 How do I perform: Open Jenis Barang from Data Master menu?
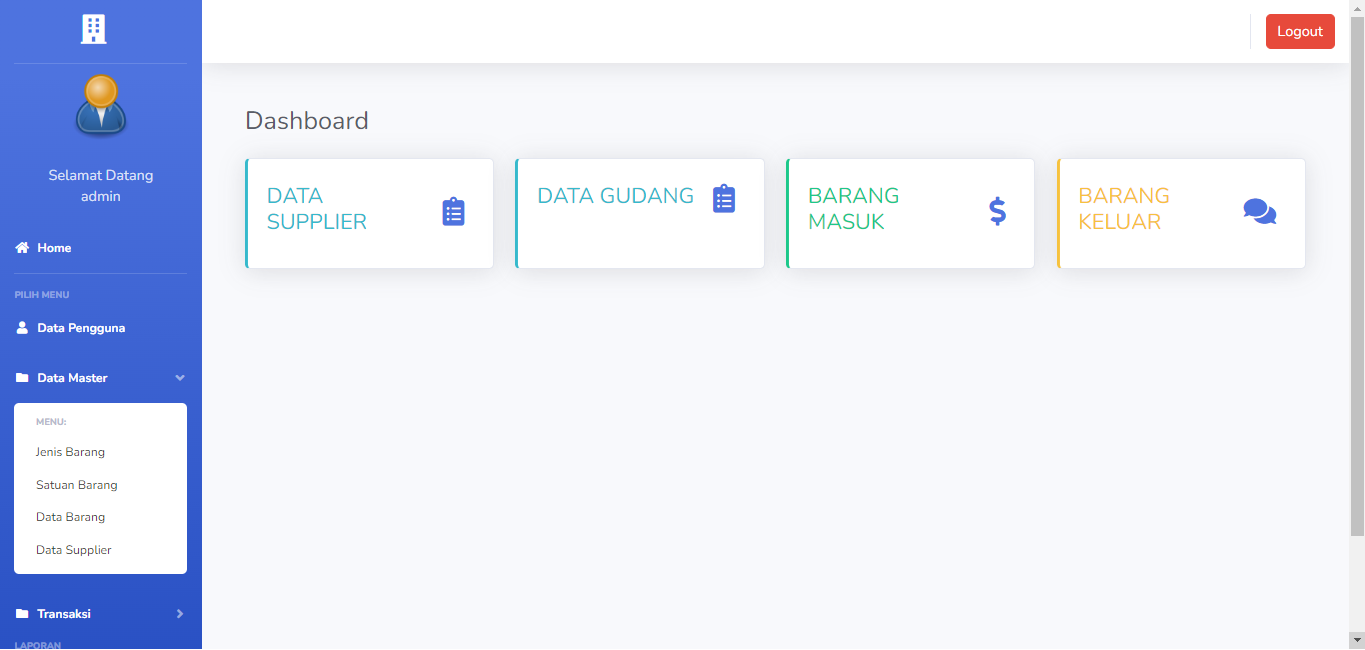pos(70,452)
